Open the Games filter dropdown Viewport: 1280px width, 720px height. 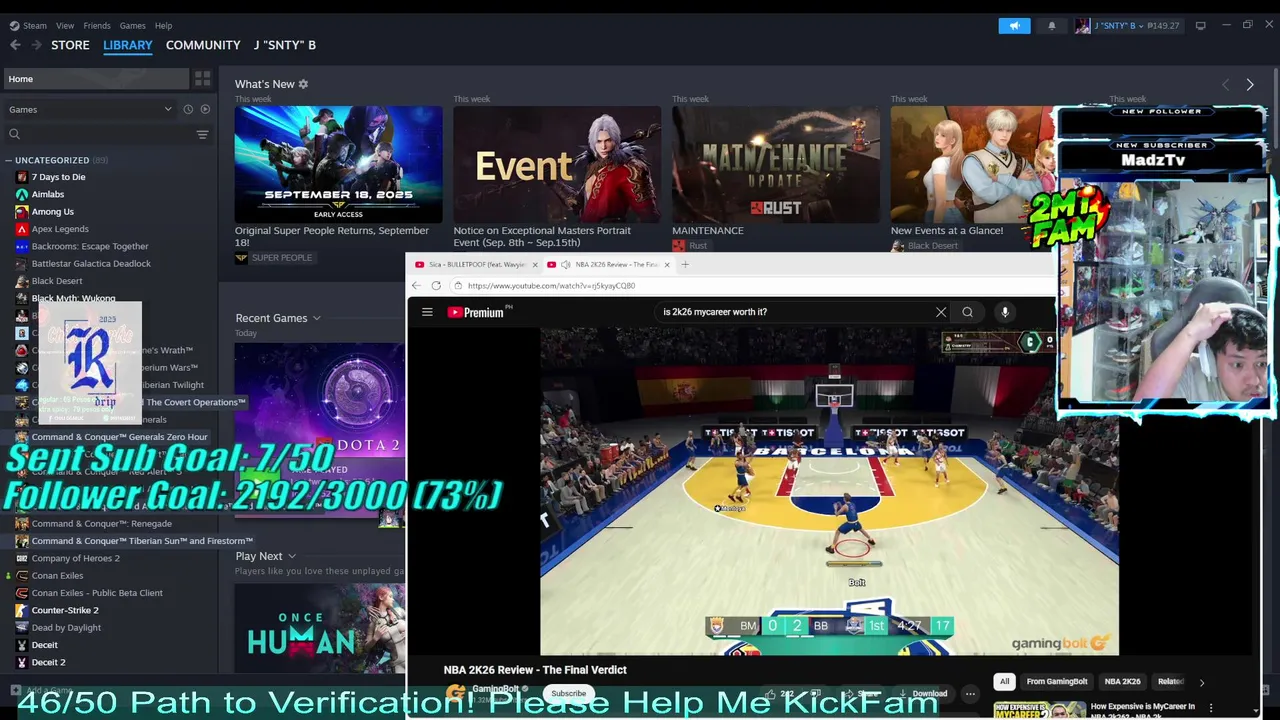point(90,109)
